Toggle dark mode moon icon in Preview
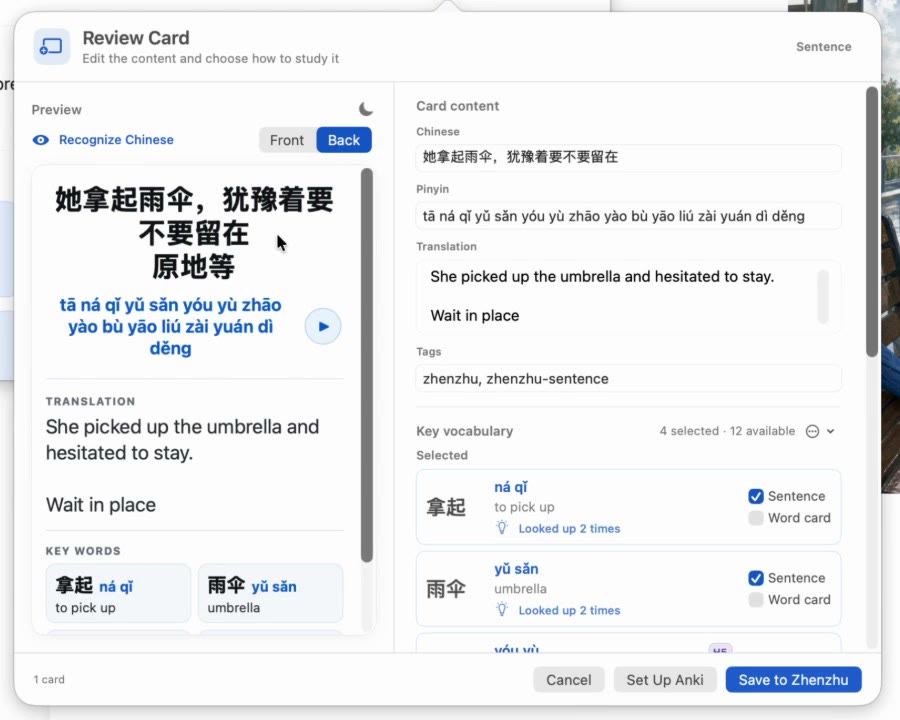 [x=366, y=109]
